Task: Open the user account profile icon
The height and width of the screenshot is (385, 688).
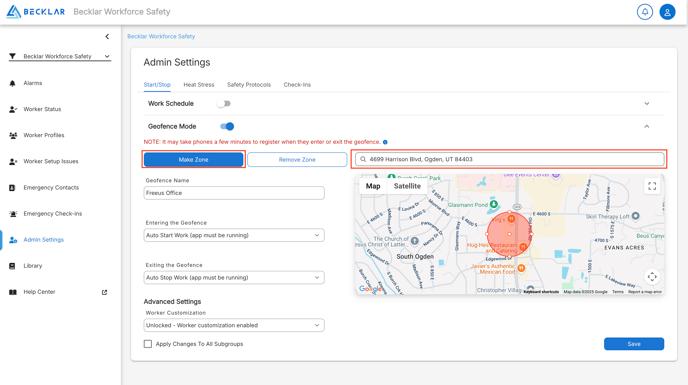Action: (667, 12)
